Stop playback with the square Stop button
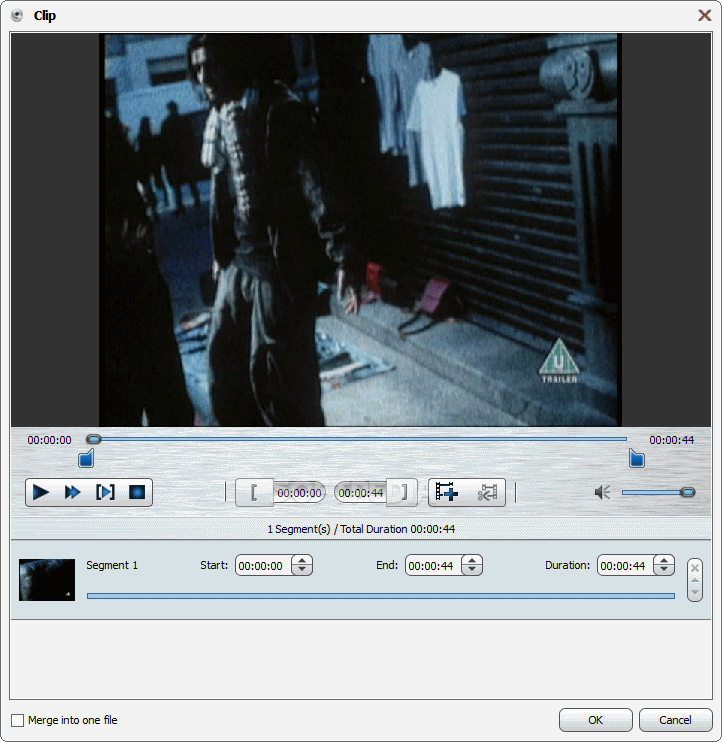Screen dimensions: 722x742 tap(137, 493)
